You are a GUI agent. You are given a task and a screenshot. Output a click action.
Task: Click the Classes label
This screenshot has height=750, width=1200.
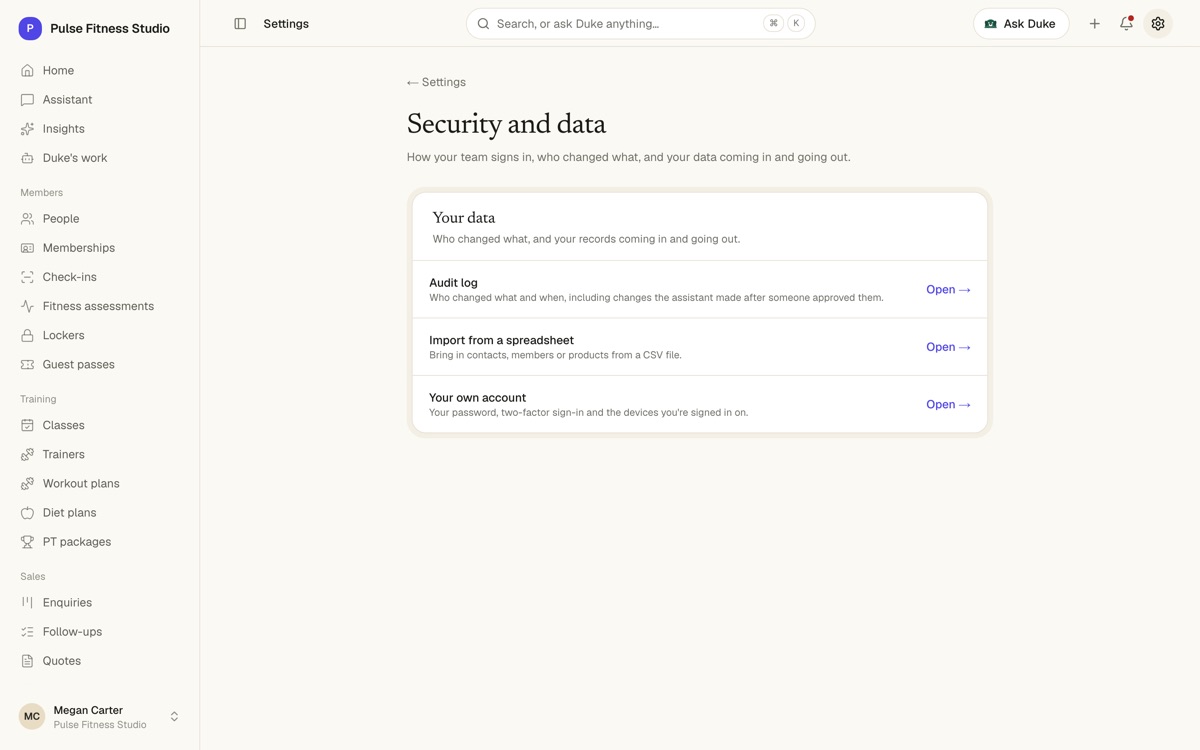[64, 425]
